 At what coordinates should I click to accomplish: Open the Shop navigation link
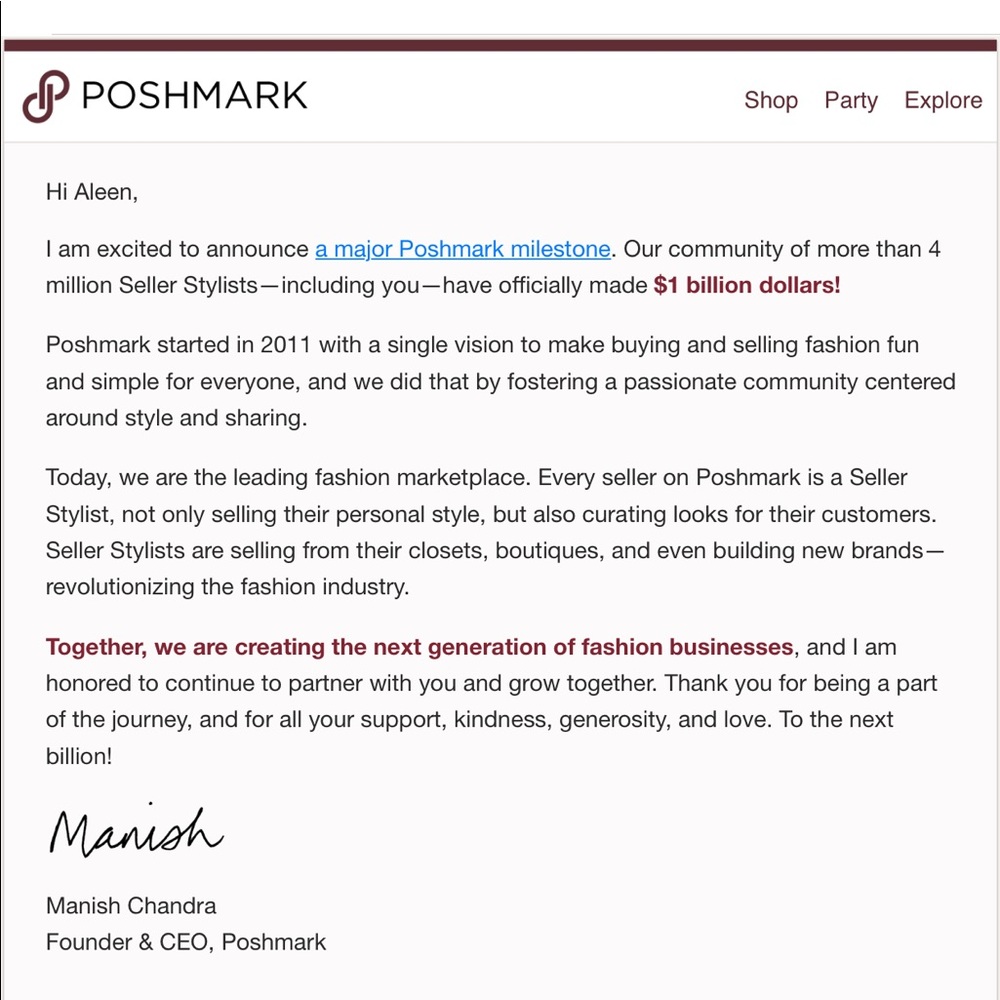(770, 100)
